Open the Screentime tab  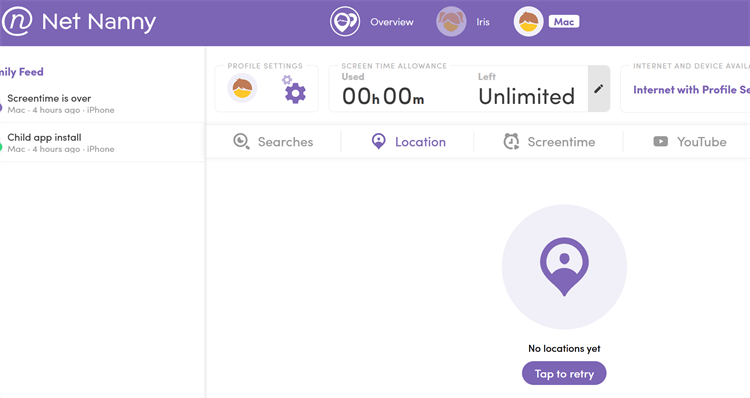tap(549, 142)
